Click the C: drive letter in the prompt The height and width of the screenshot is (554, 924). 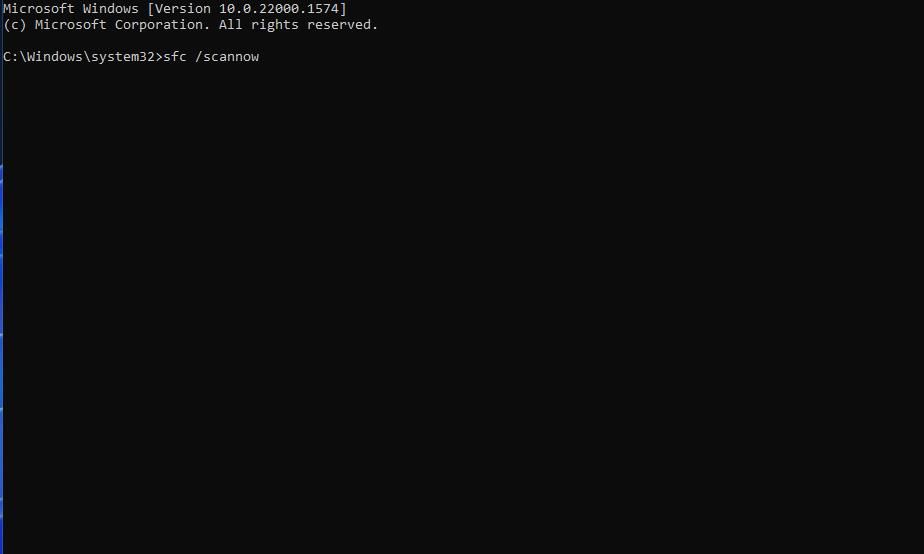coord(11,57)
